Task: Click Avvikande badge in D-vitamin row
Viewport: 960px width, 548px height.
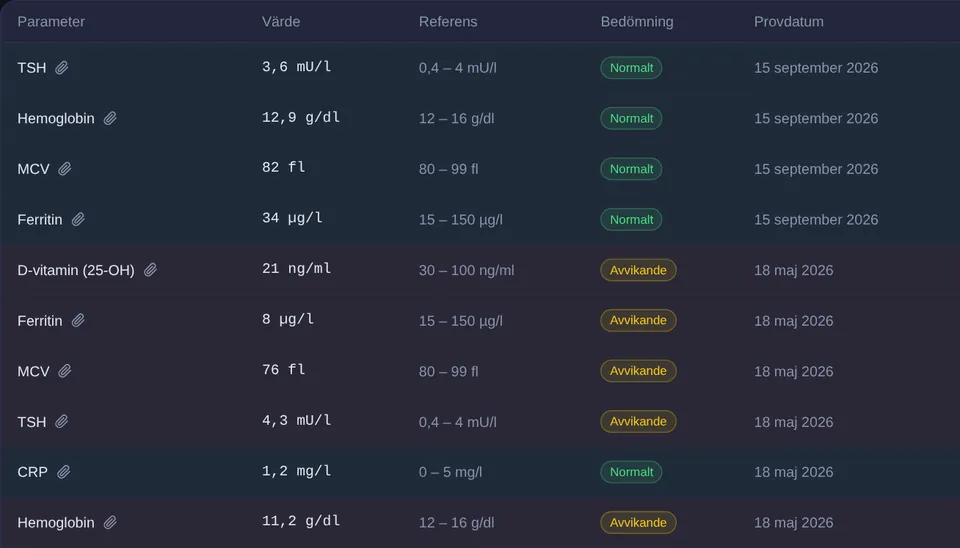Action: tap(638, 270)
